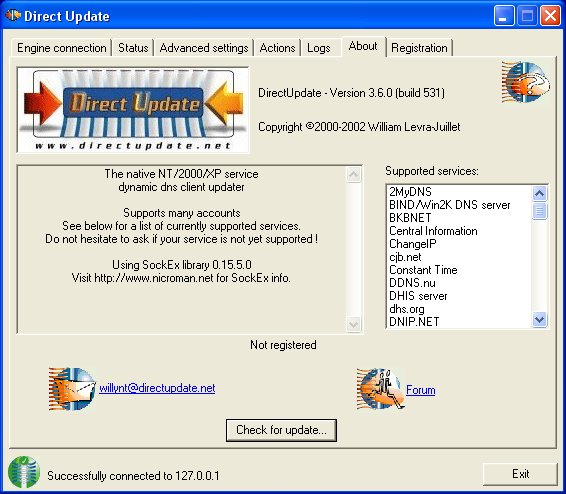Click the supported services scrollbar thumb
The height and width of the screenshot is (494, 566).
coord(540,211)
